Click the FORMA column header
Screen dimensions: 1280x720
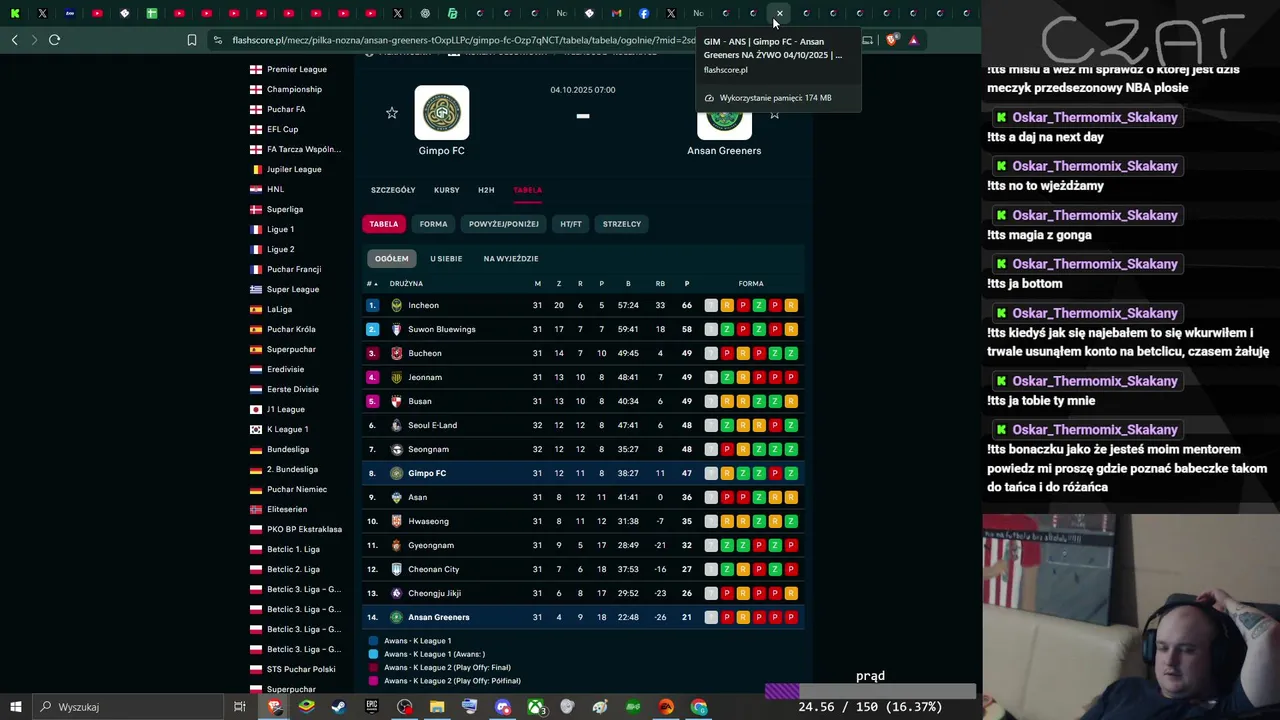[751, 284]
